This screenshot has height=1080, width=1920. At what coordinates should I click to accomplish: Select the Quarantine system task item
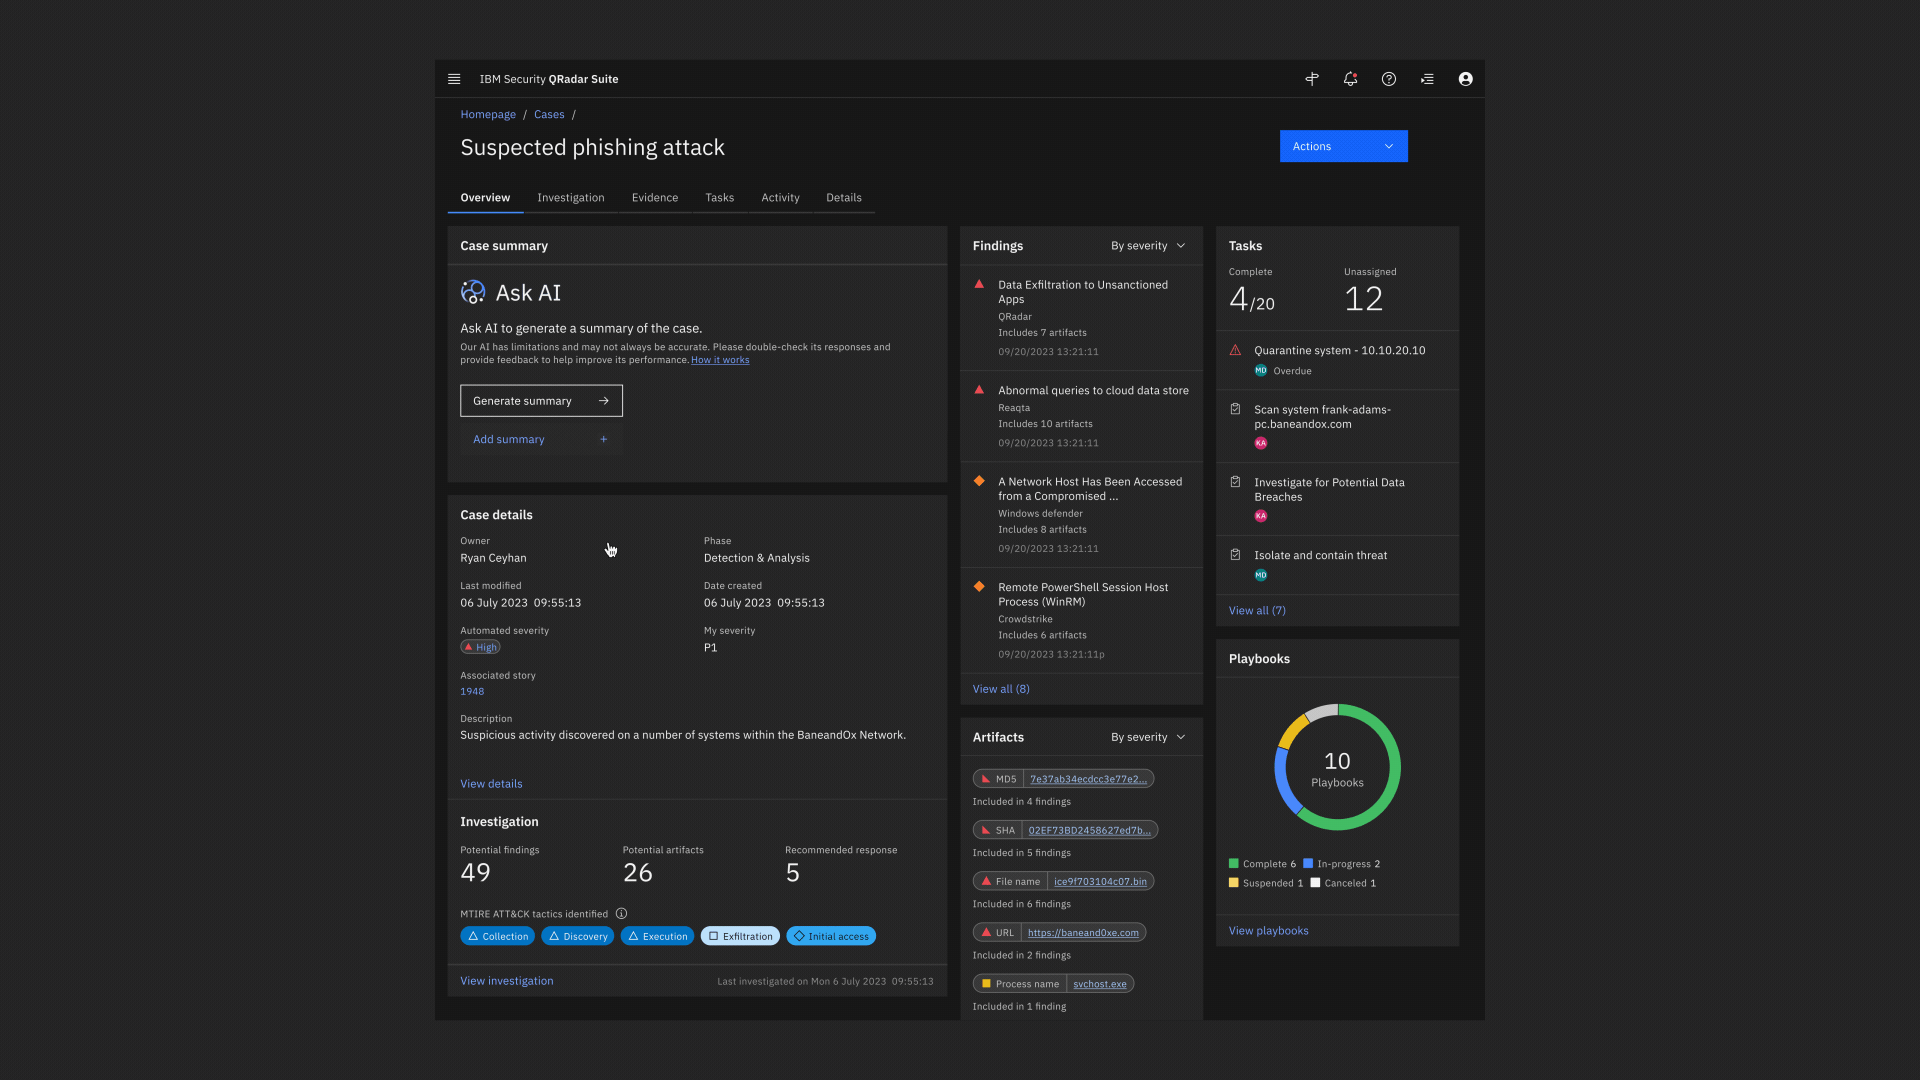[x=1338, y=351]
